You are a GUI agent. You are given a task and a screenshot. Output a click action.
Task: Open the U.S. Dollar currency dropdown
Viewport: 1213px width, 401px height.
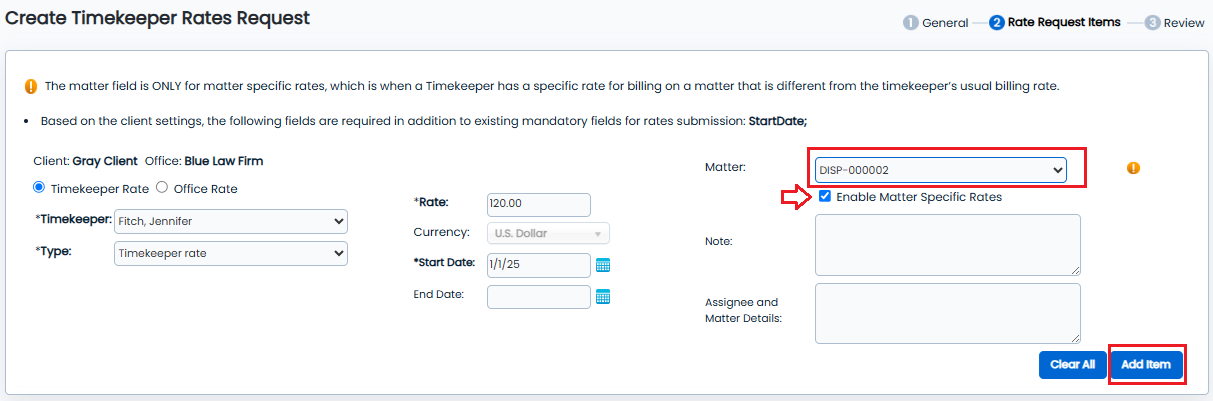pyautogui.click(x=548, y=233)
